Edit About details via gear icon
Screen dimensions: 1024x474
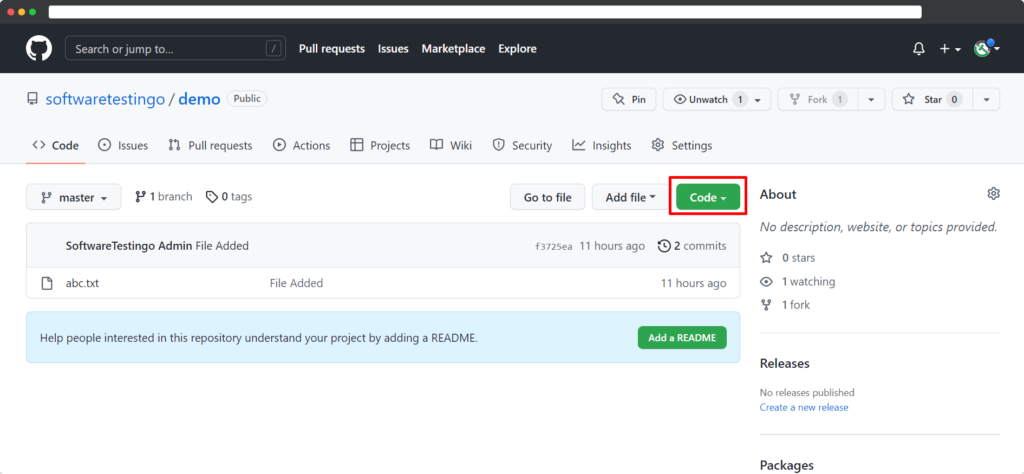point(993,193)
